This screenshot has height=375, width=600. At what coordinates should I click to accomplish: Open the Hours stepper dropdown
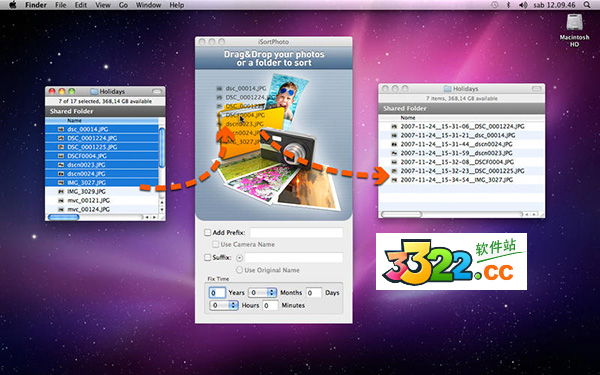[223, 305]
